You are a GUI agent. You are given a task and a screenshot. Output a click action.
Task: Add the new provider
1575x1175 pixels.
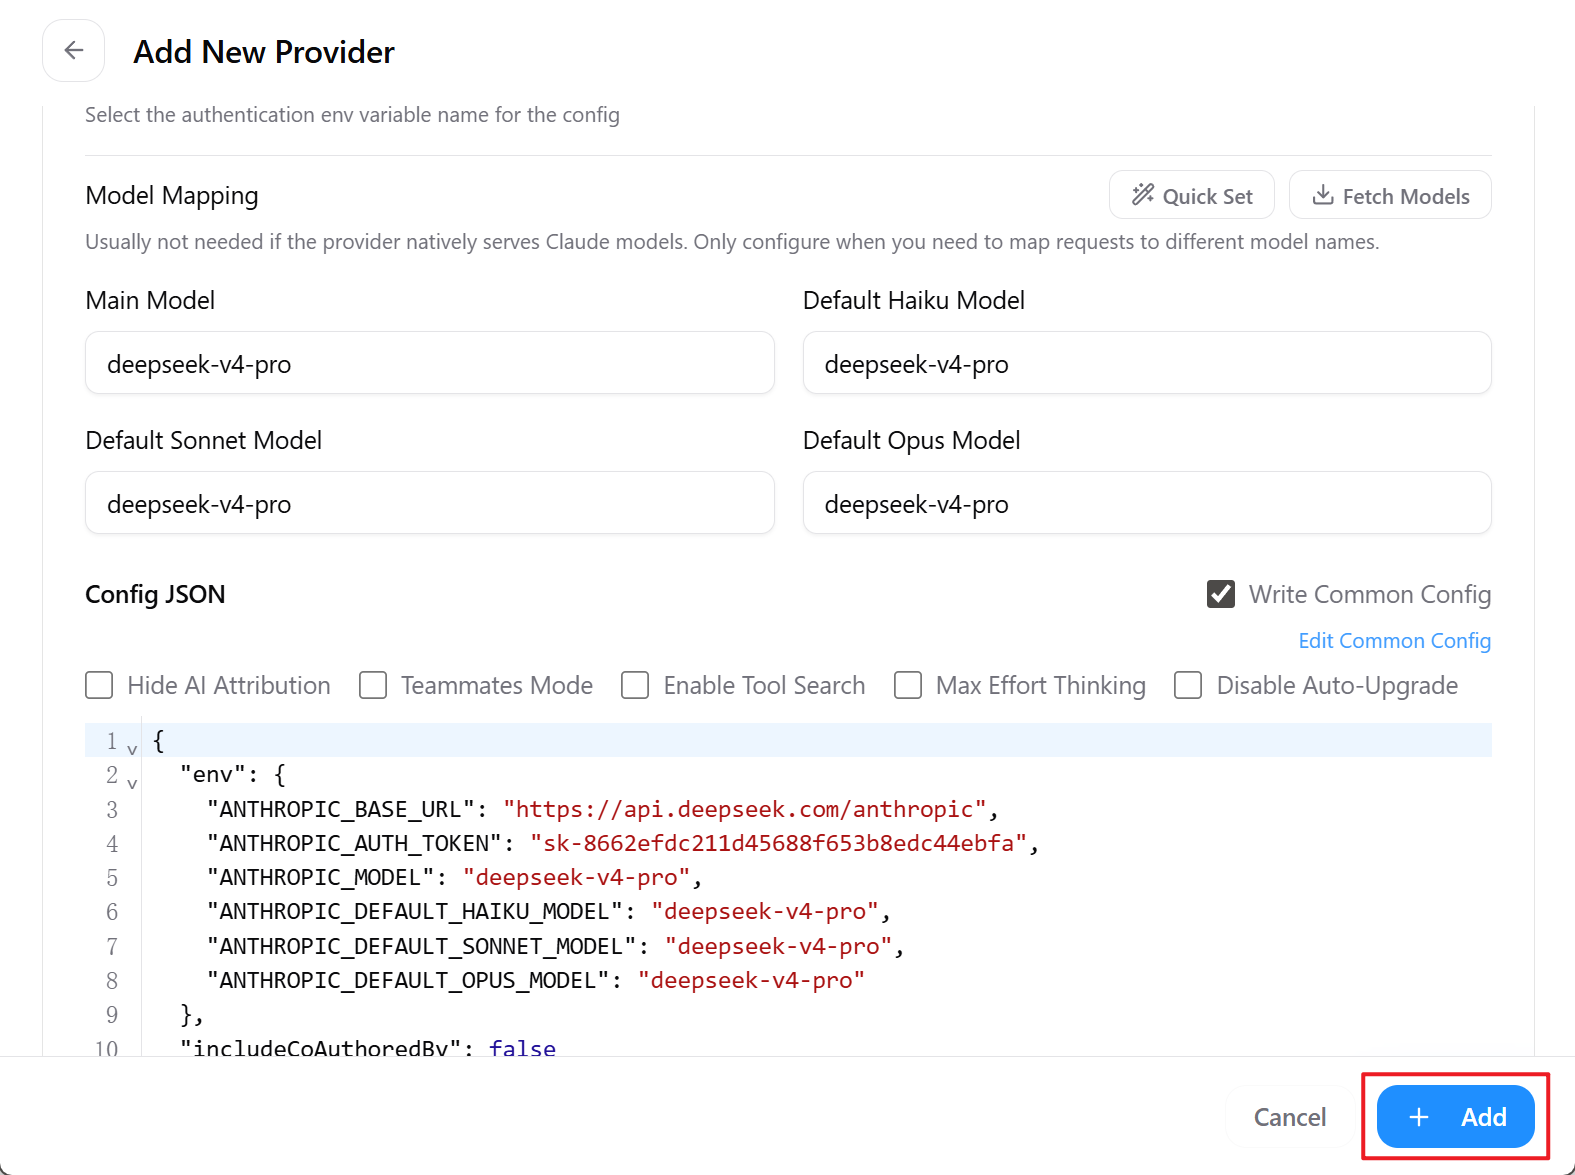coord(1456,1117)
